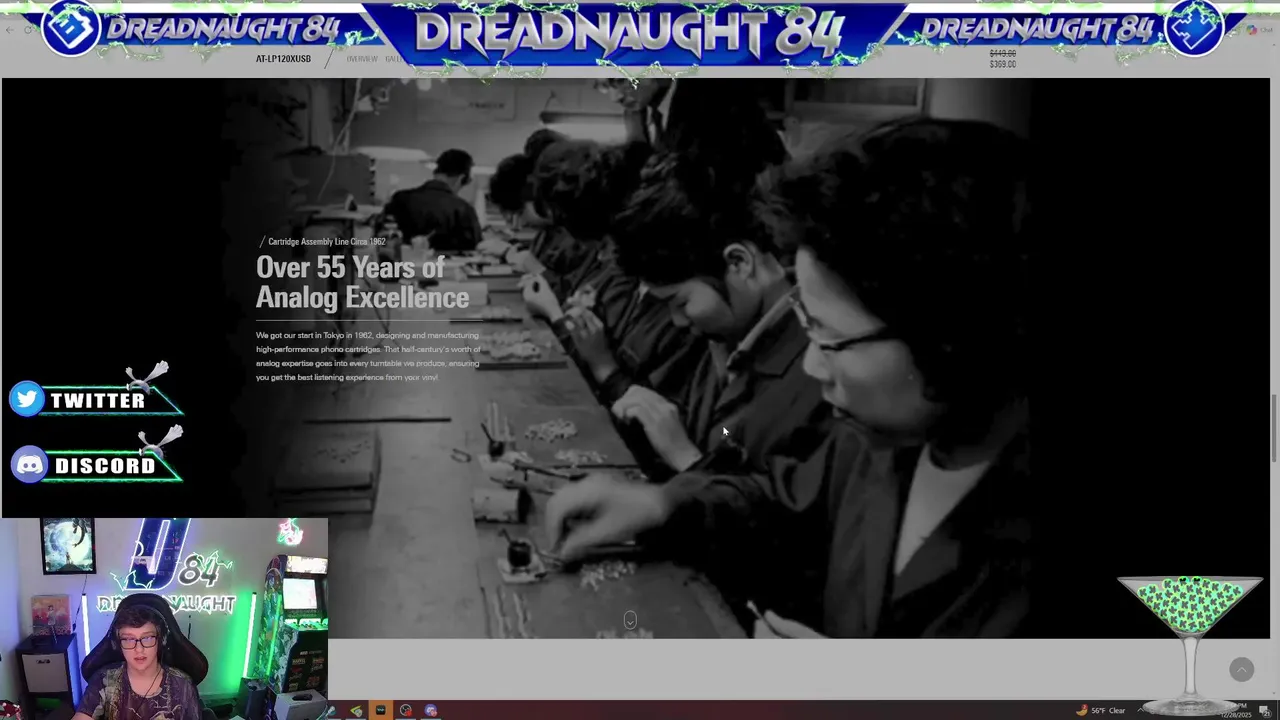The image size is (1280, 720).
Task: Open the red circular taskbar app icon
Action: click(x=405, y=711)
